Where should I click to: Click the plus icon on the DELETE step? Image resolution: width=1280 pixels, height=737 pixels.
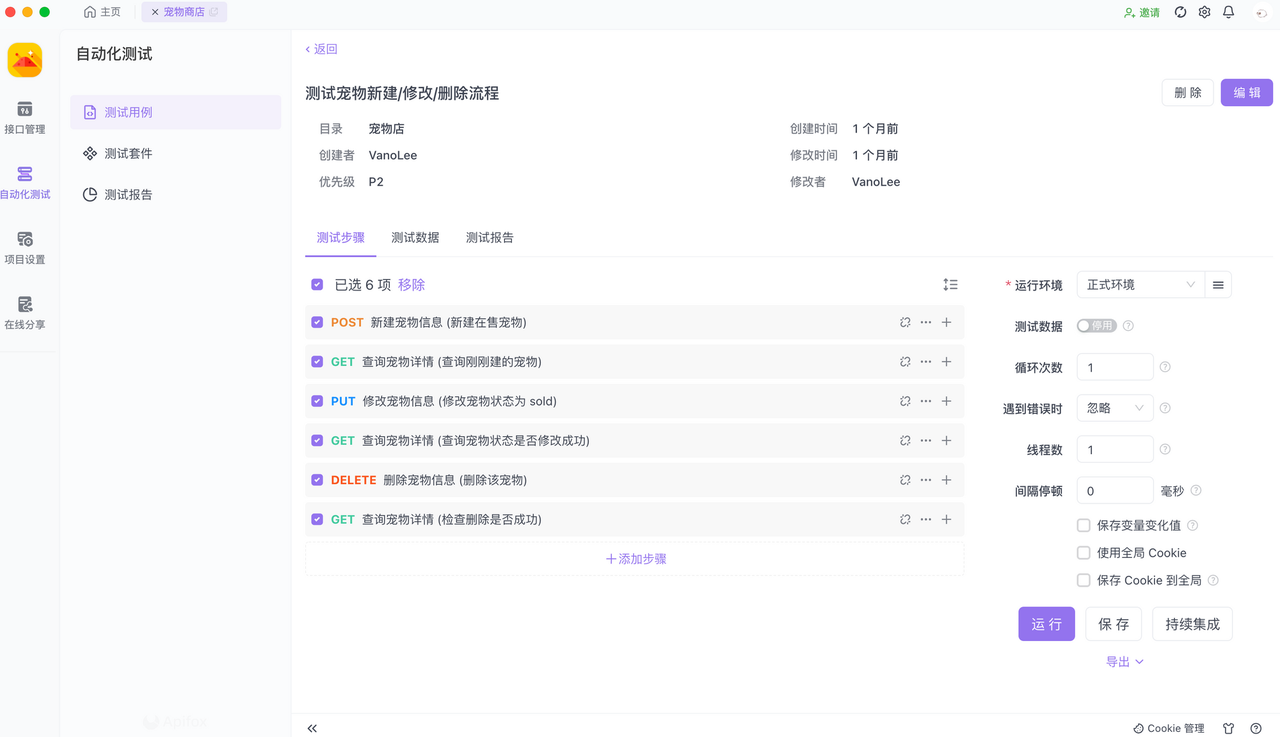click(x=946, y=479)
